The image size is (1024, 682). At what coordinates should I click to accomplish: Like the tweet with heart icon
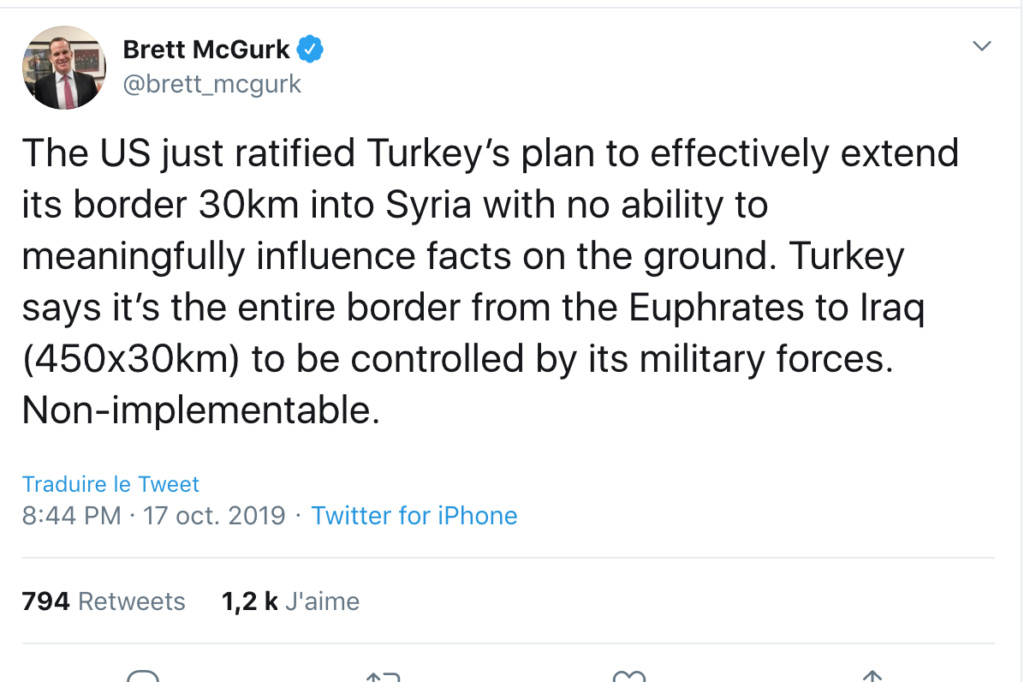[629, 676]
